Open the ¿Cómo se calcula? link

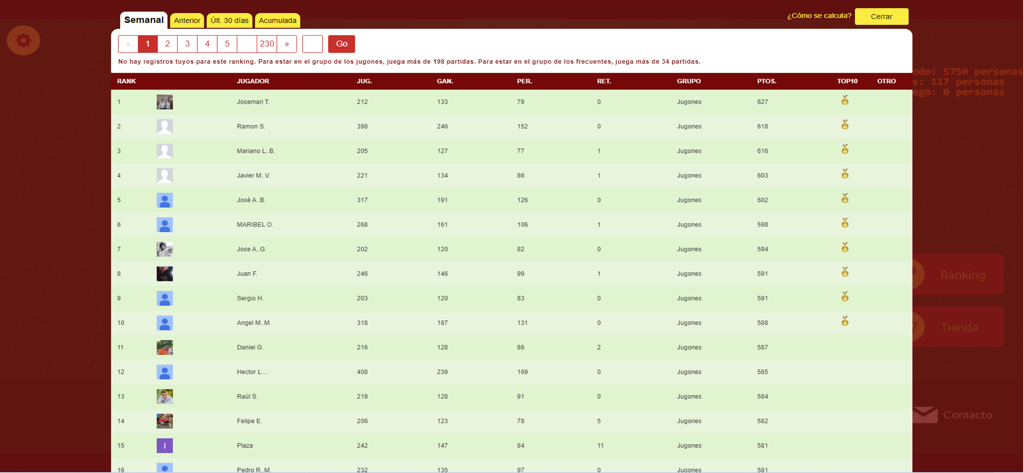[819, 16]
